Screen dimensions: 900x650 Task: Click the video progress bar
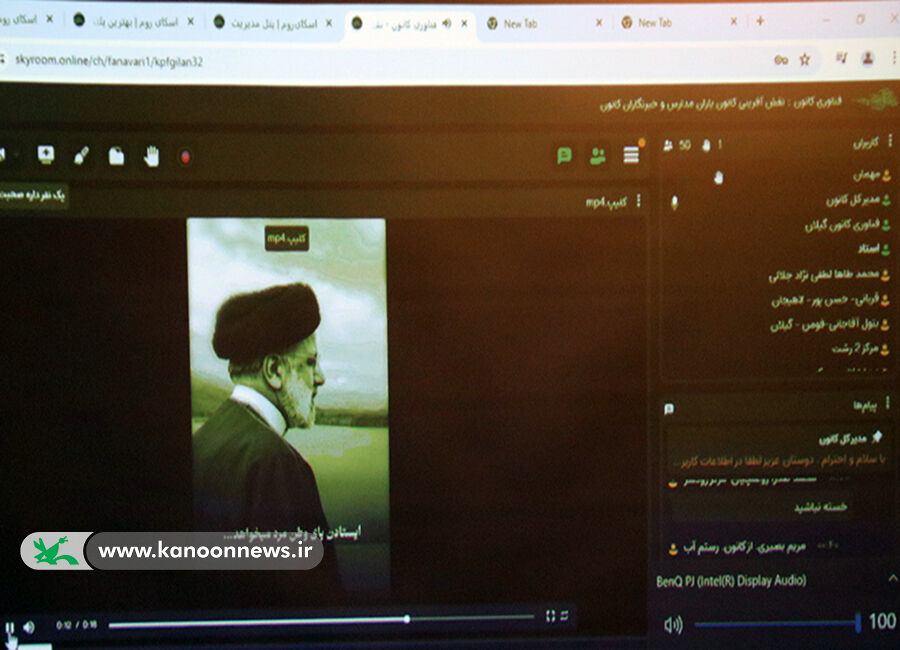tap(300, 624)
